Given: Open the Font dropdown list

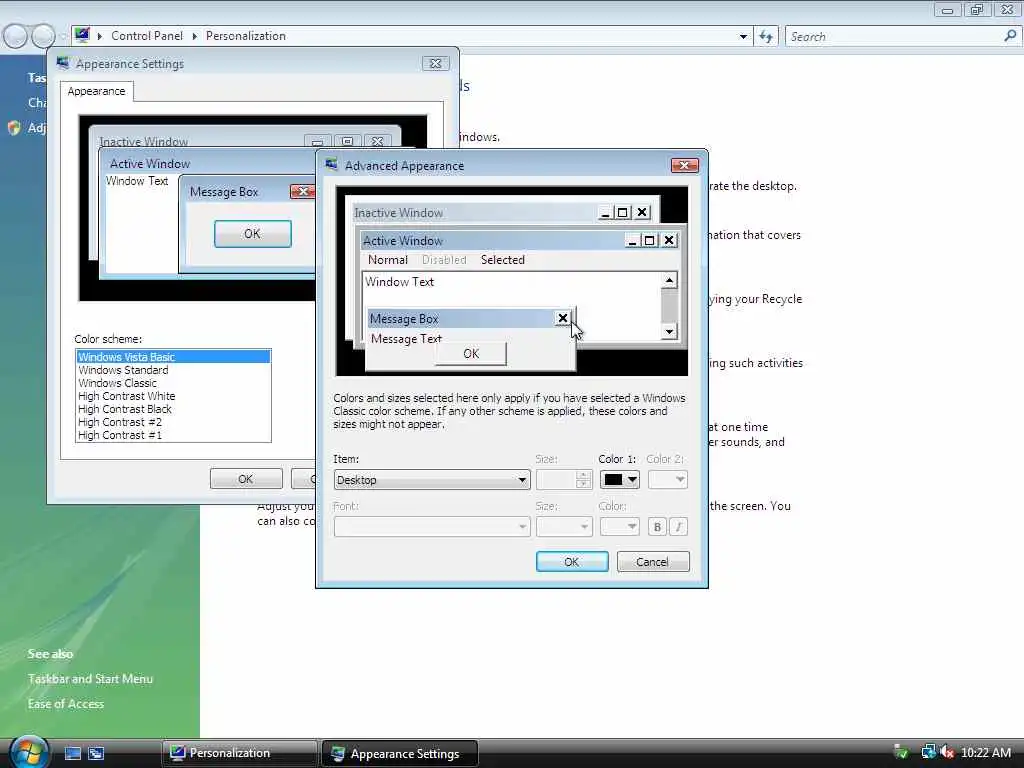Looking at the screenshot, I should pos(432,526).
